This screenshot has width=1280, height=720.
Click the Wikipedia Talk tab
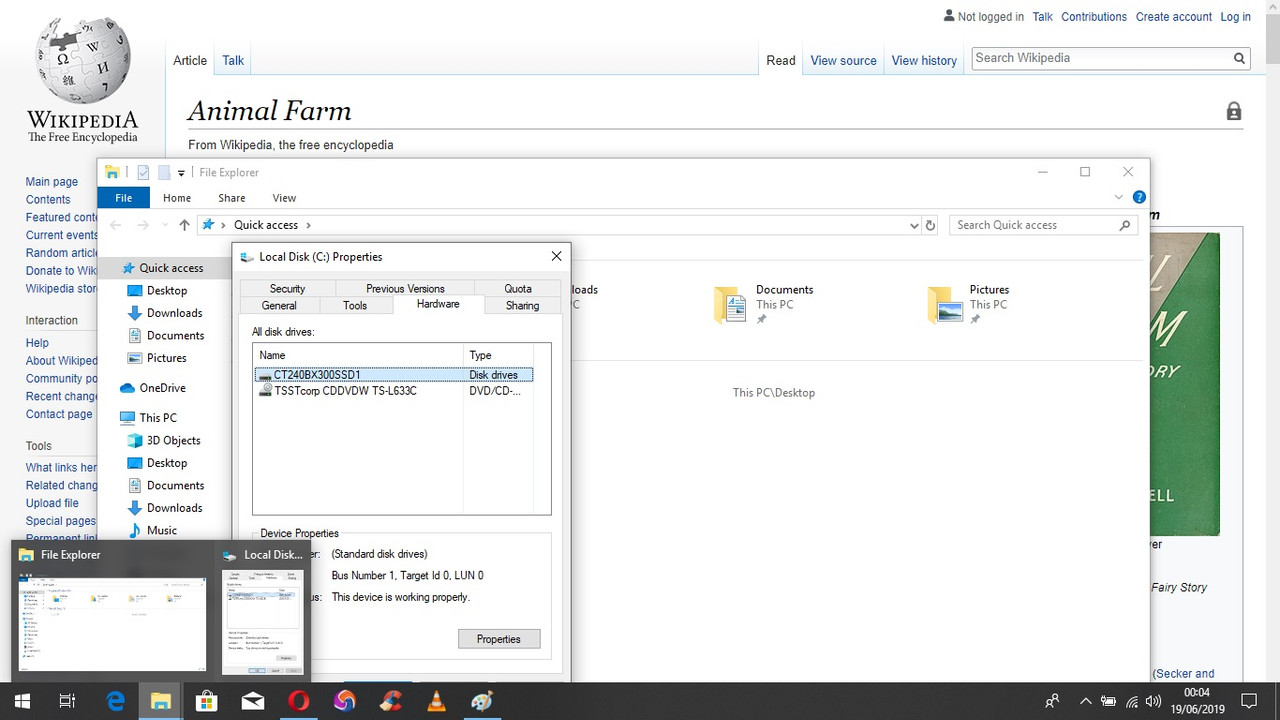[233, 61]
